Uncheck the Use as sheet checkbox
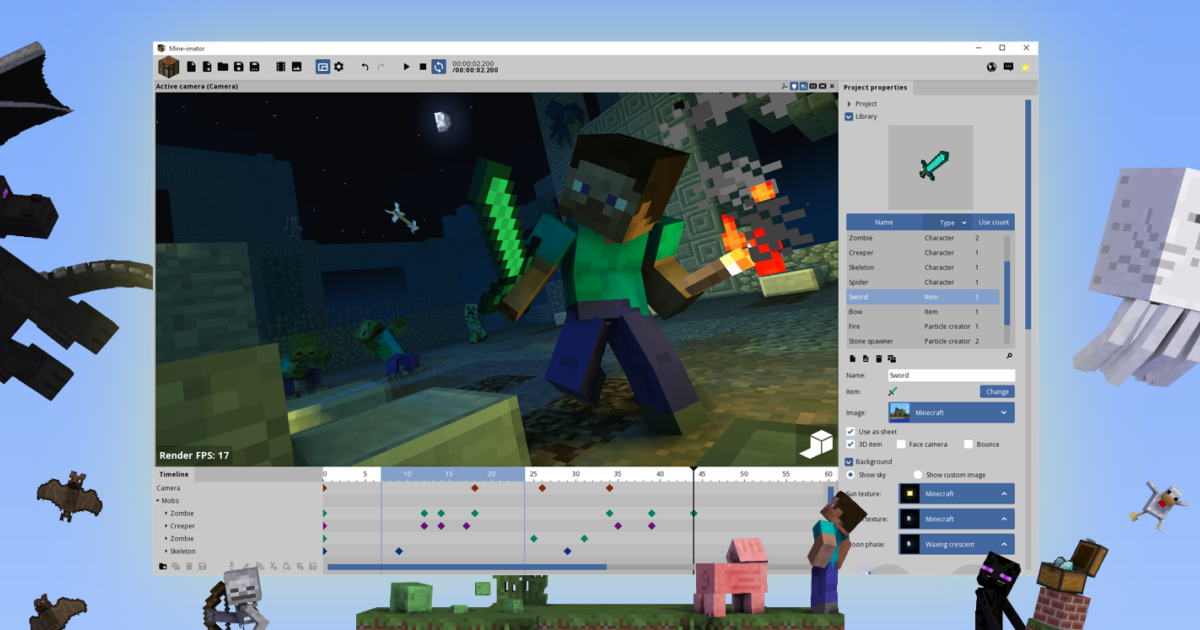 (850, 431)
